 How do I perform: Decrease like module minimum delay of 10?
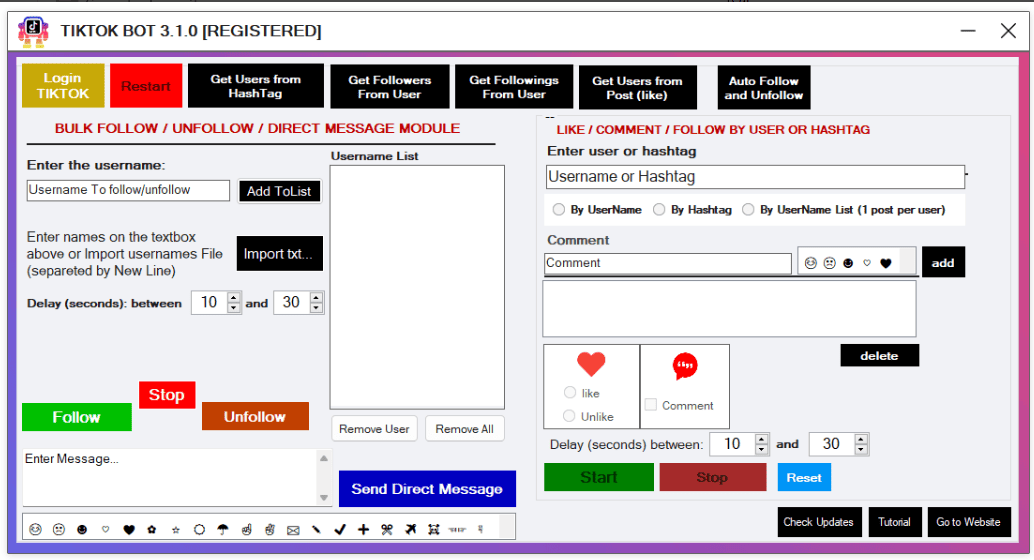pos(762,450)
